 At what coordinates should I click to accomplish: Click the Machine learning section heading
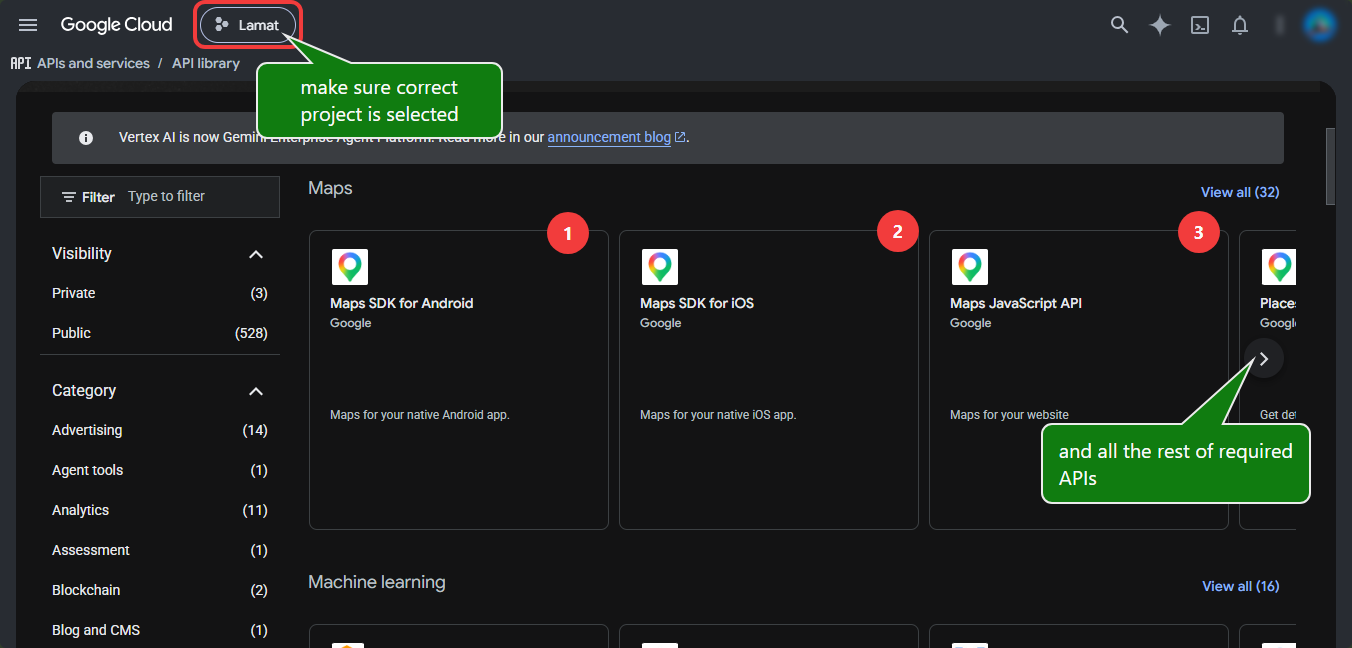377,582
